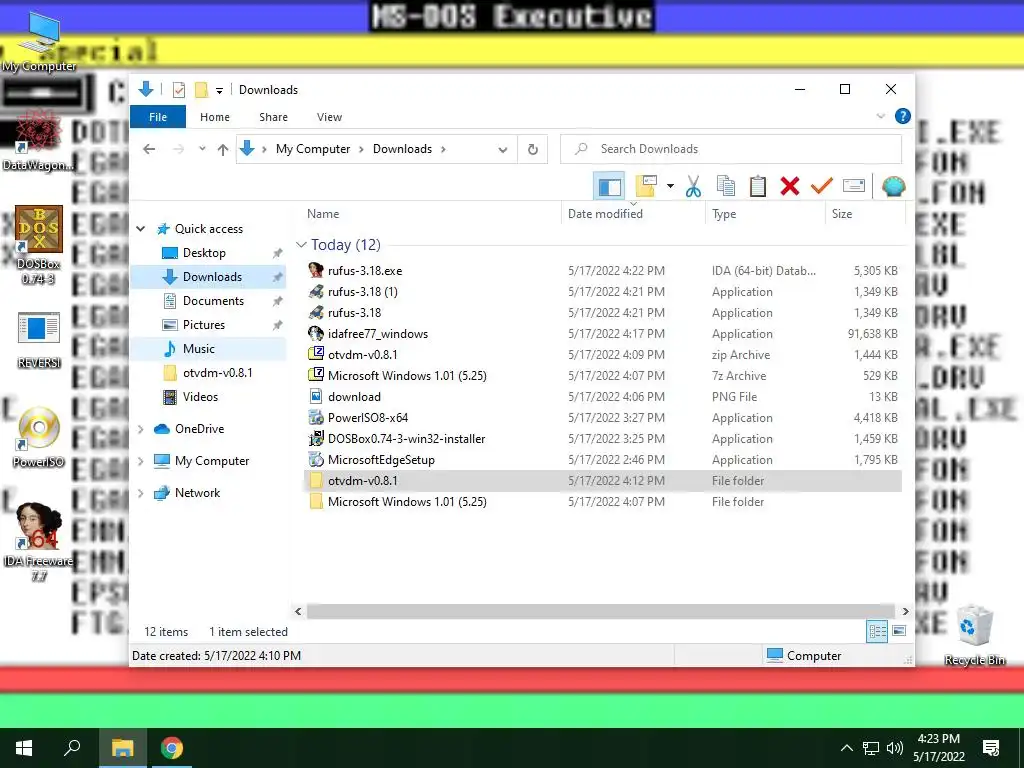This screenshot has width=1024, height=768.
Task: Collapse the Quick access tree node
Action: click(x=140, y=229)
